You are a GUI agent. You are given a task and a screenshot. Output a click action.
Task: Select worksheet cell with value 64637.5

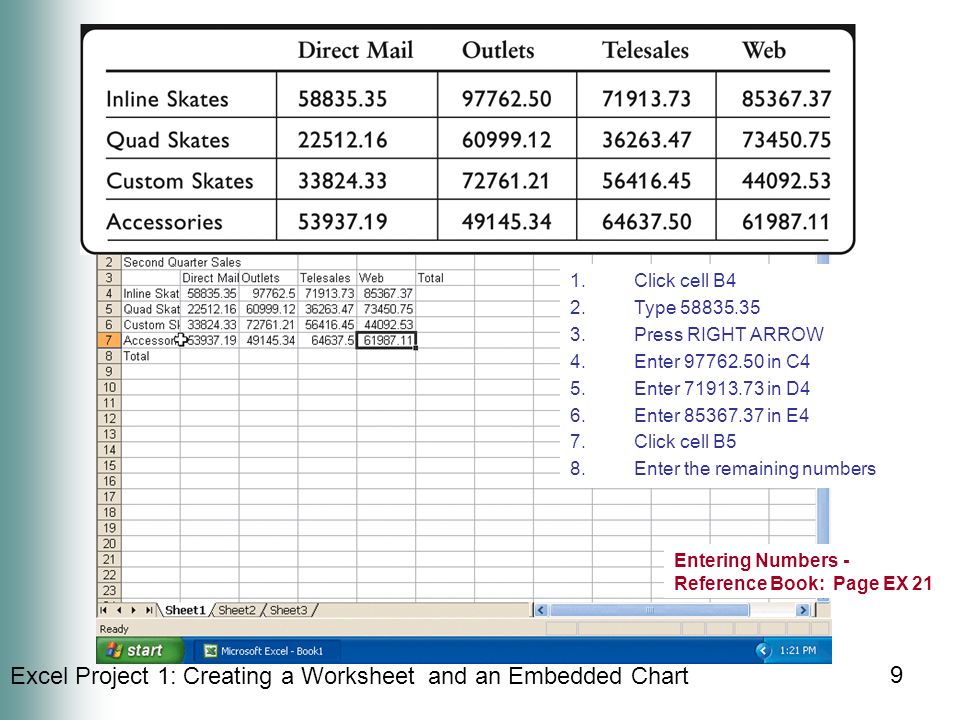tap(327, 340)
